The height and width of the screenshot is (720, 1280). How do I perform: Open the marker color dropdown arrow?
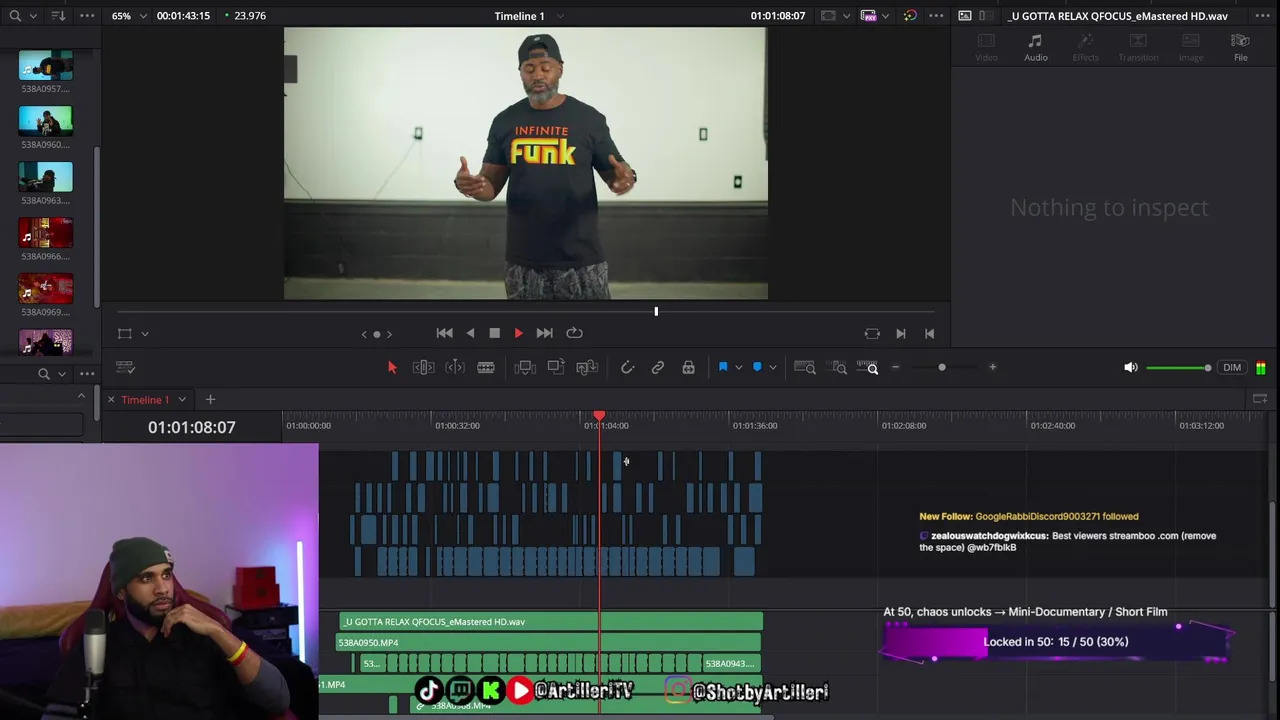[x=772, y=368]
